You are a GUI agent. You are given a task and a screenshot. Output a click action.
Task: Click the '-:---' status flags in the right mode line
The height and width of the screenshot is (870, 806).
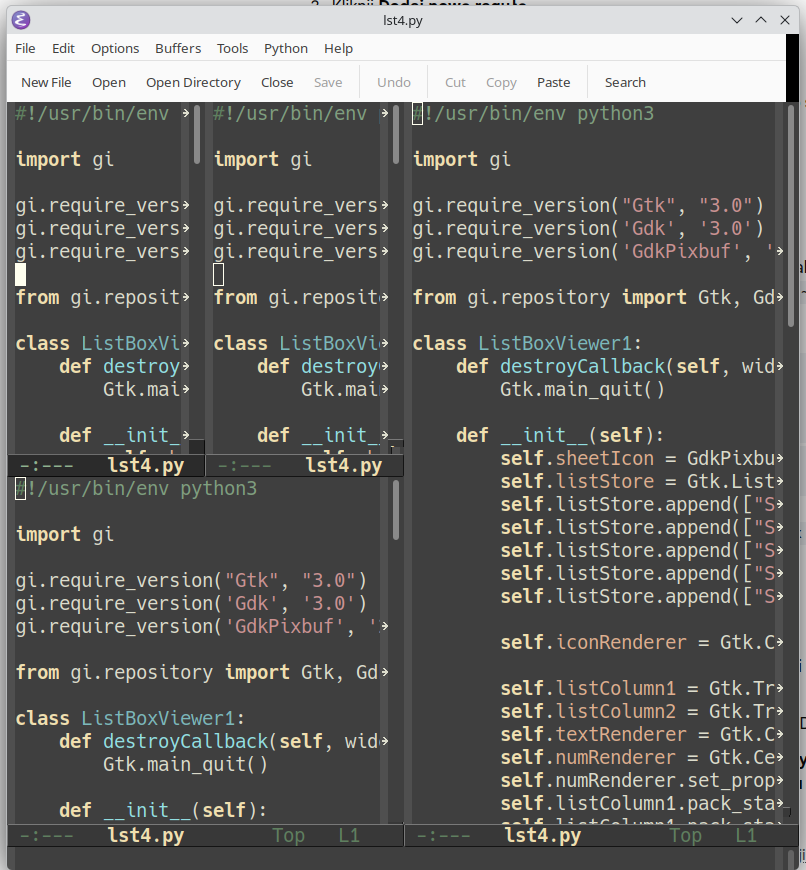tap(443, 836)
